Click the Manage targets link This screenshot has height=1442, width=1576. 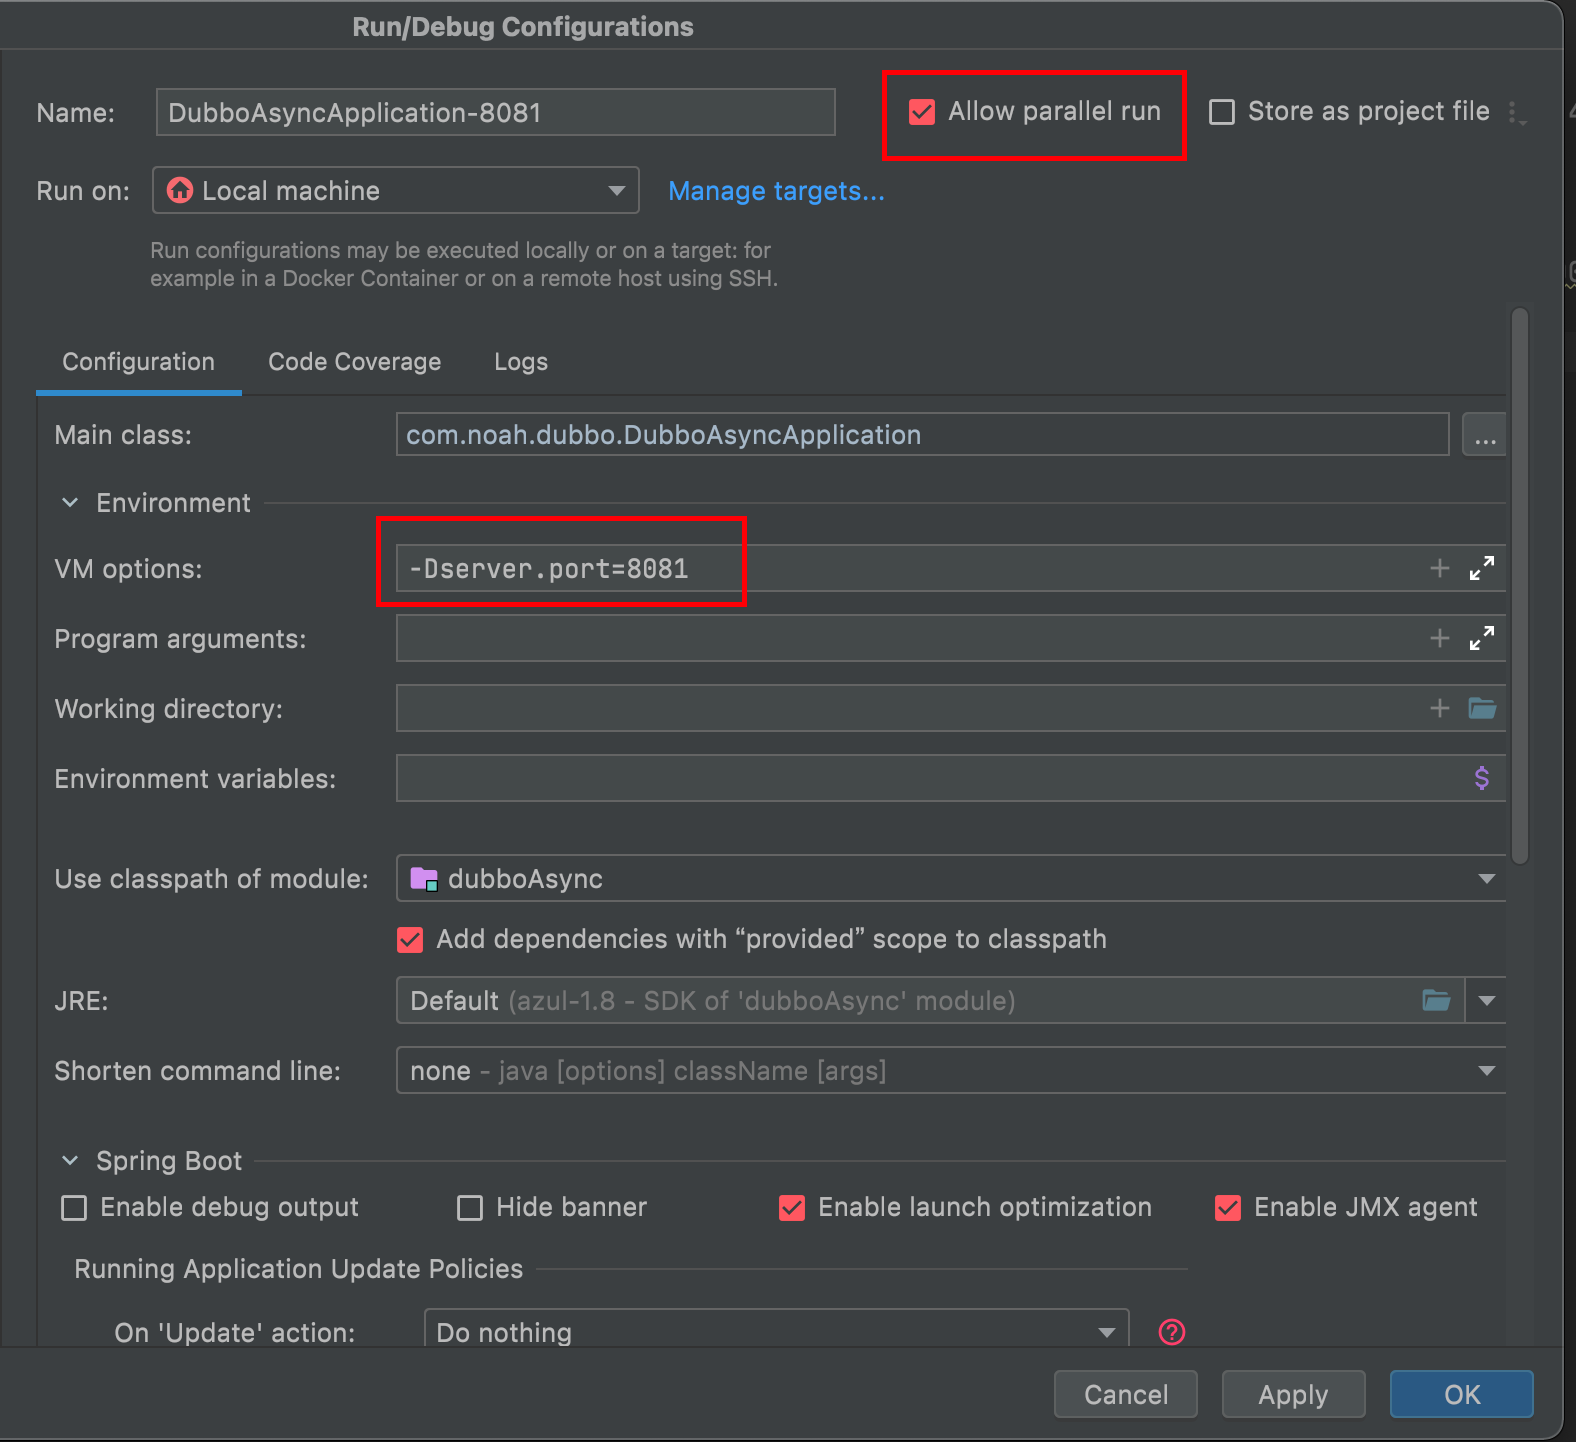[x=776, y=191]
